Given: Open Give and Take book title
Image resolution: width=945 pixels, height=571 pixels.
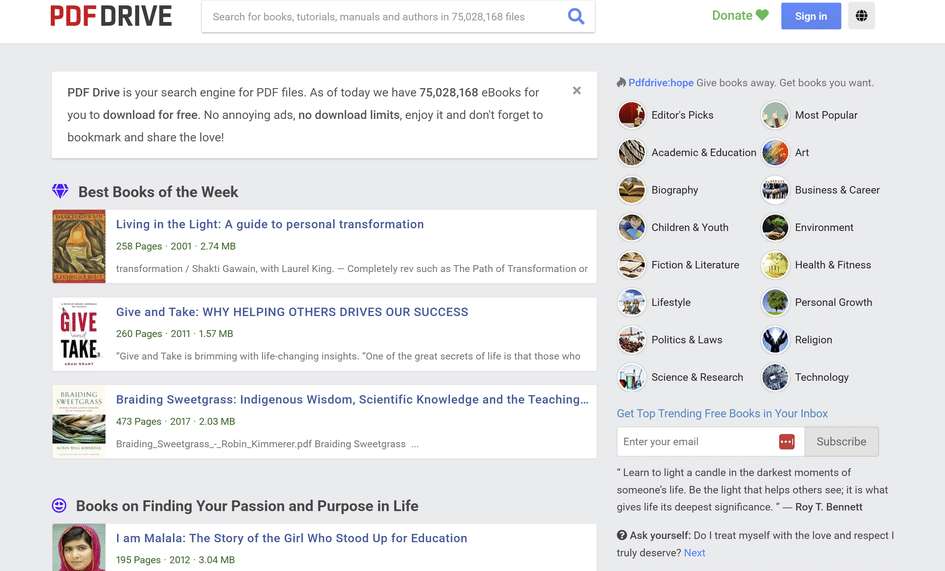Looking at the screenshot, I should 292,312.
